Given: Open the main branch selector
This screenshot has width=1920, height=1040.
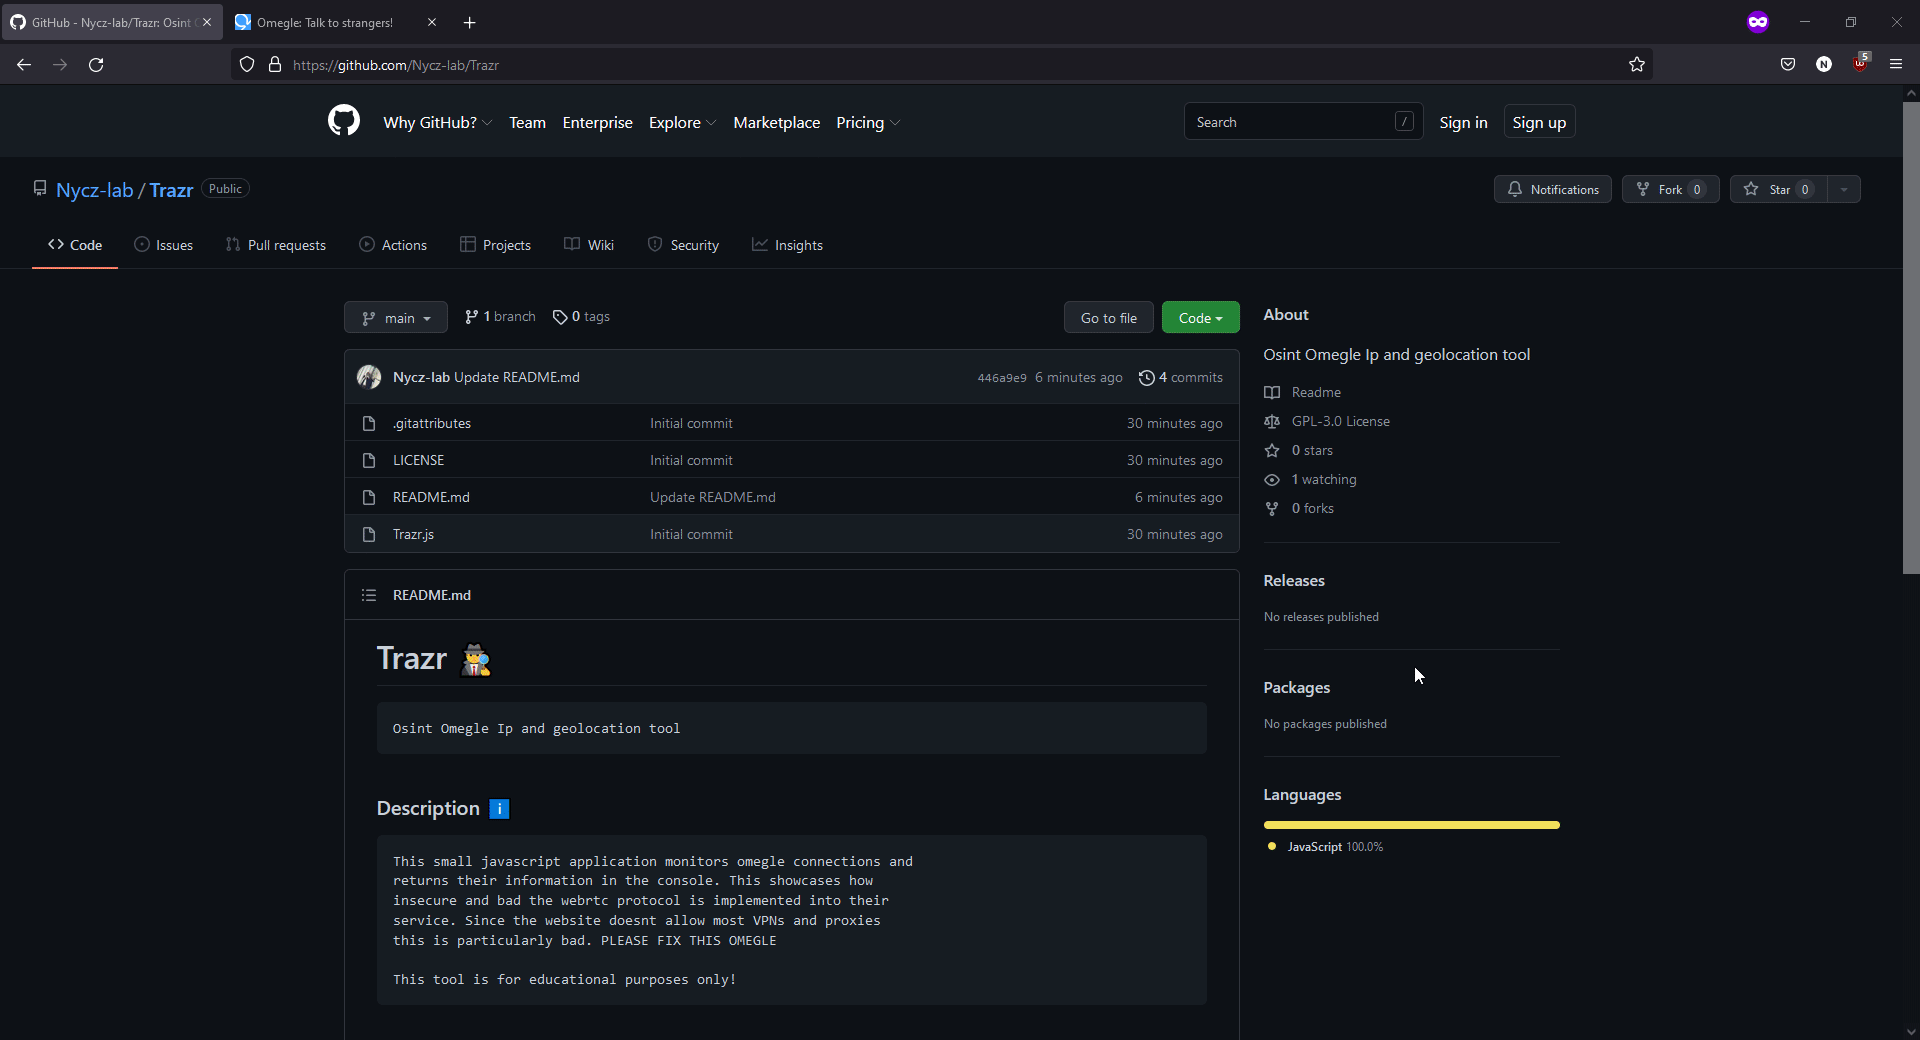Looking at the screenshot, I should 396,318.
